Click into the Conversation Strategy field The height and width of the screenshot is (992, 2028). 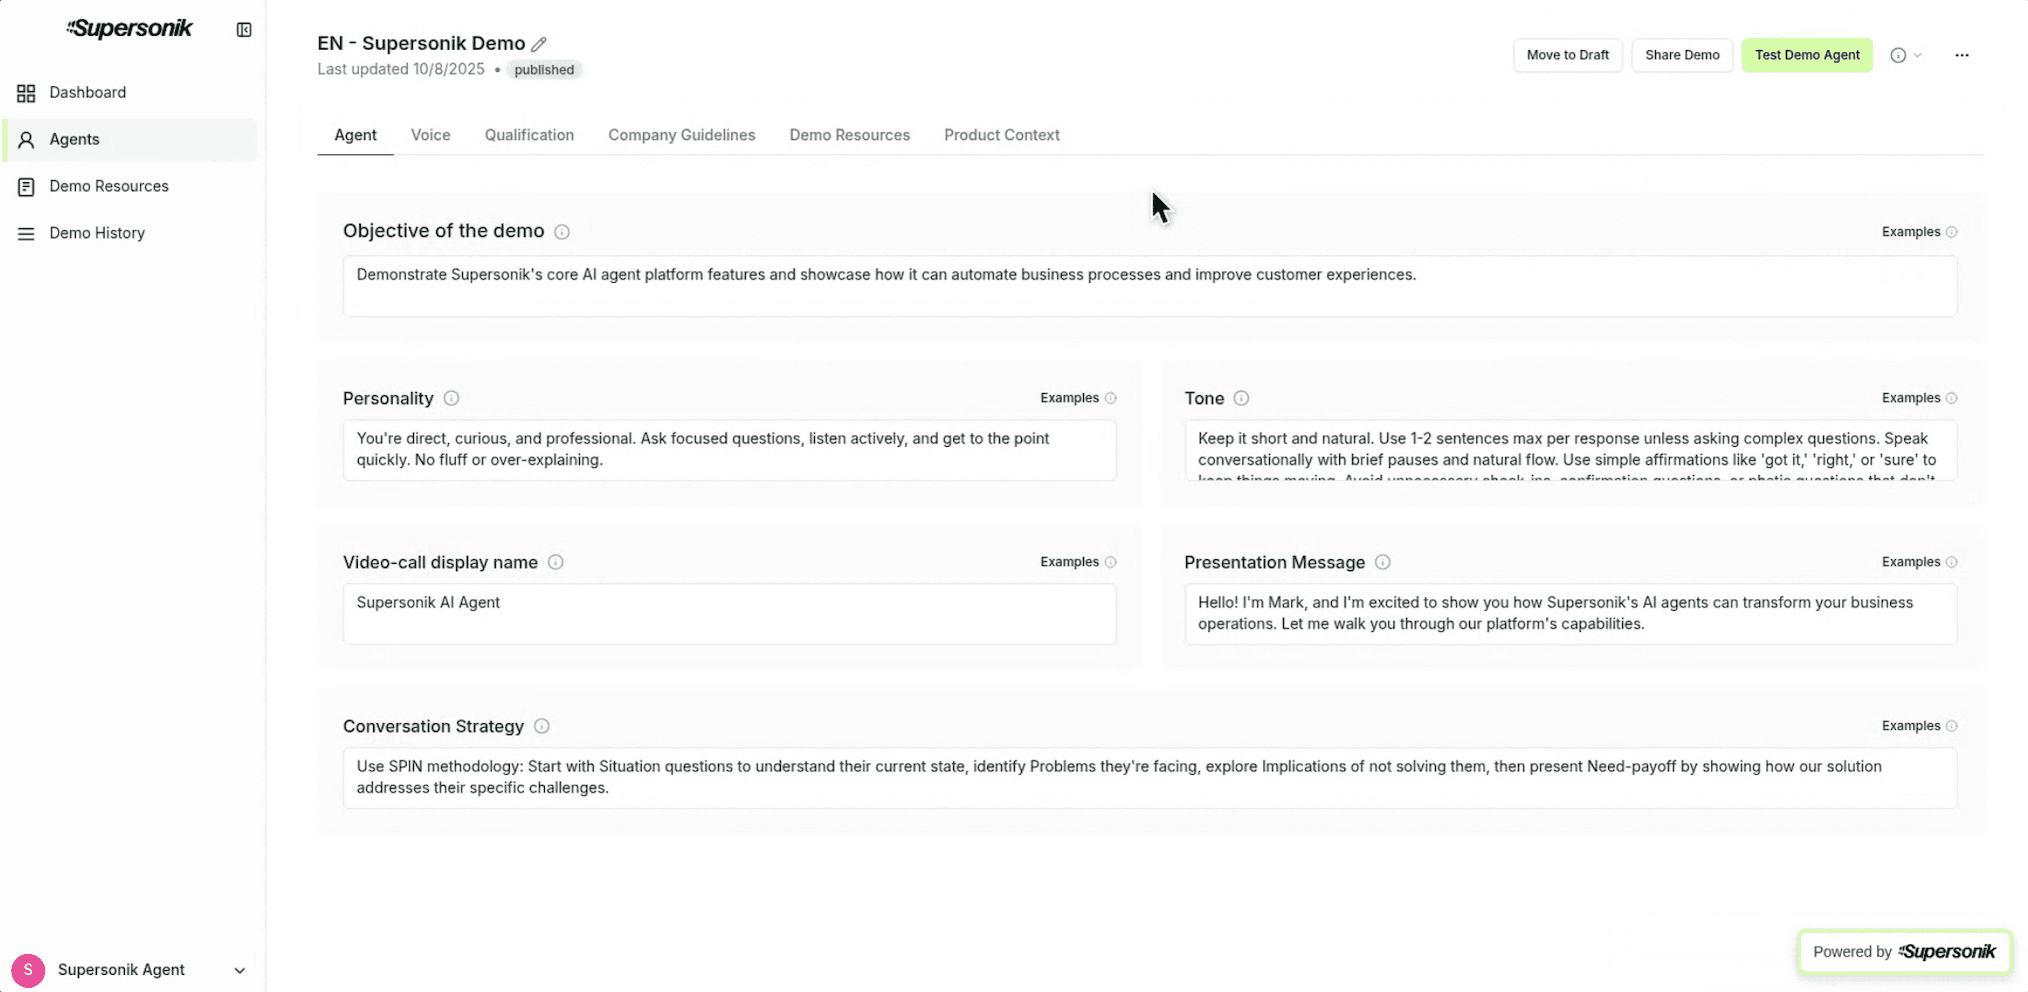pyautogui.click(x=1150, y=778)
